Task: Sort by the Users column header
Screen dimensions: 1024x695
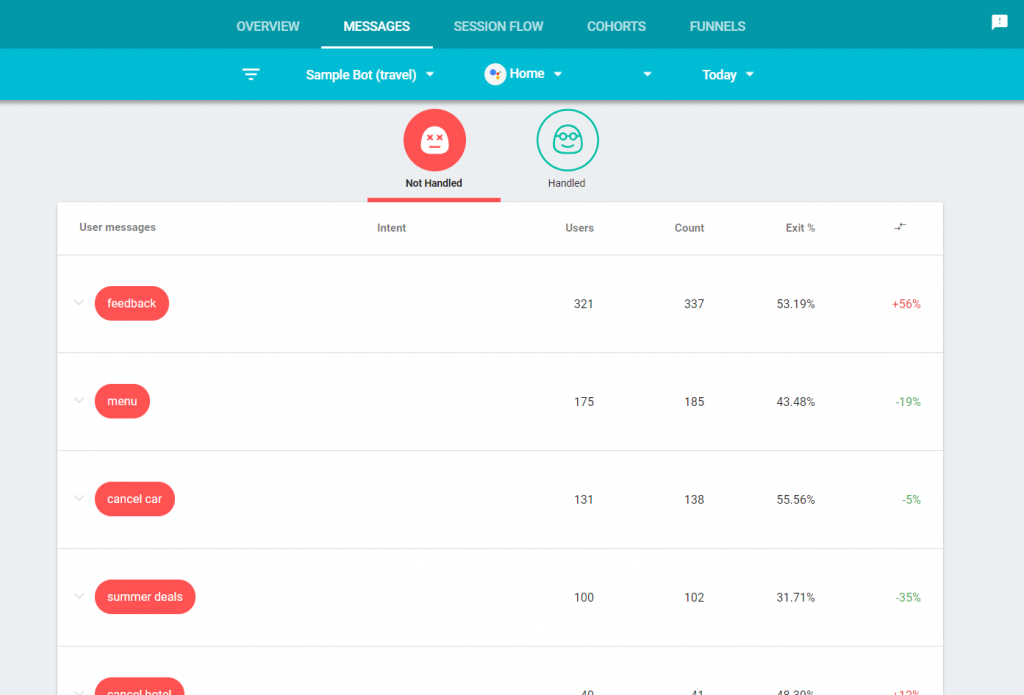Action: tap(579, 228)
